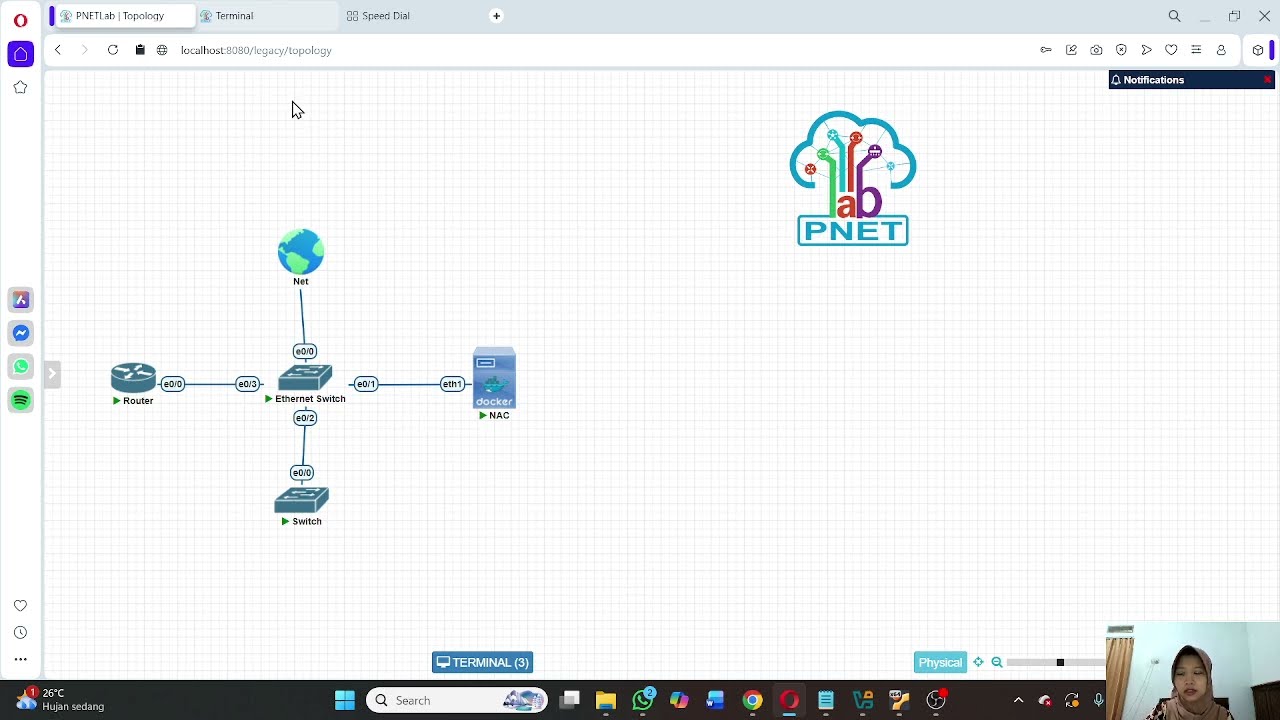This screenshot has height=720, width=1280.
Task: Switch to the Speed Dial tab
Action: 386,16
